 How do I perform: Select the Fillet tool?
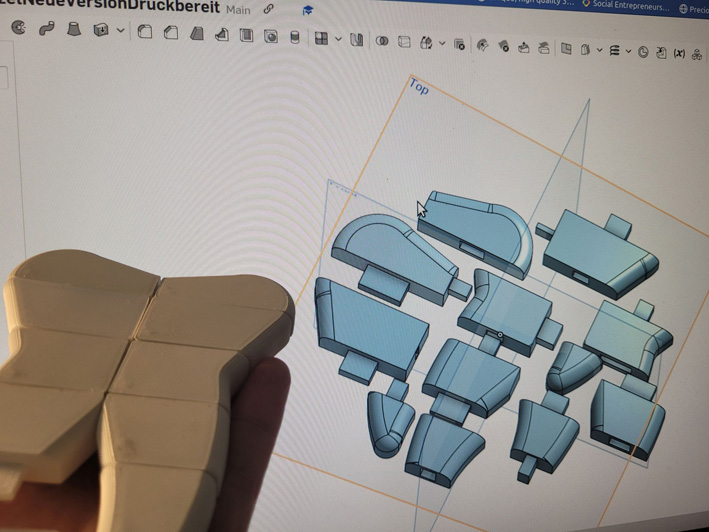[x=145, y=32]
